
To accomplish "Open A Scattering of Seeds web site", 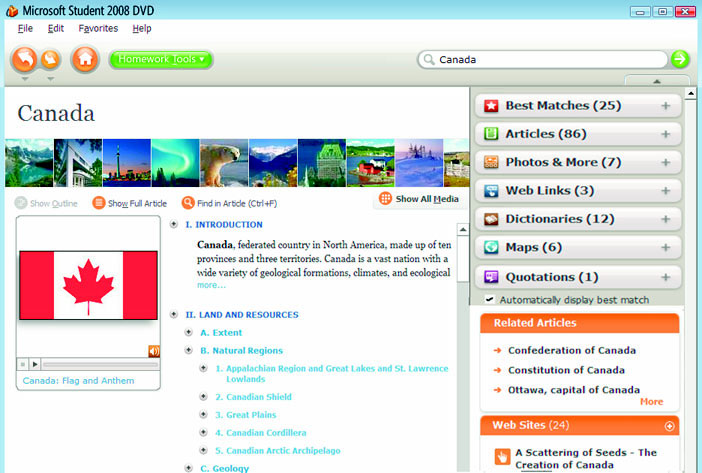I will click(586, 459).
